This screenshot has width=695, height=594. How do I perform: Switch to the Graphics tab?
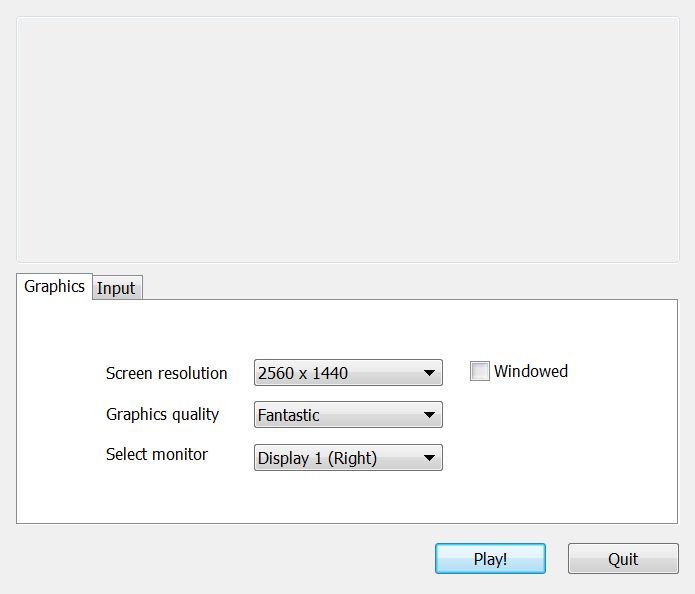click(54, 286)
